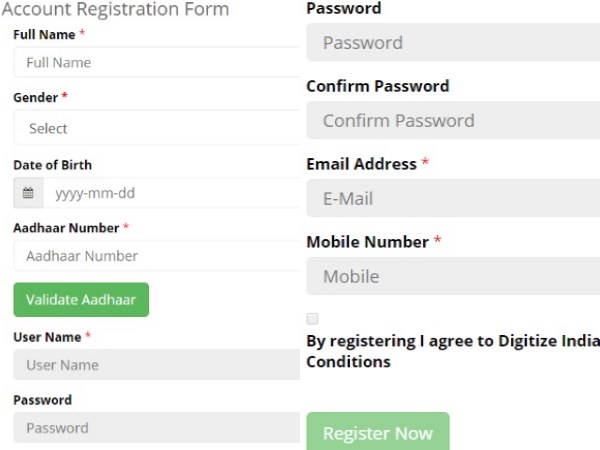Click the Date of Birth label

[x=52, y=165]
